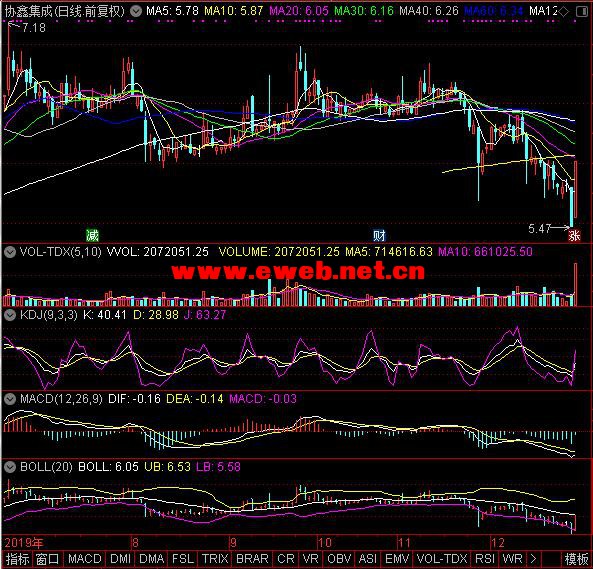Select the MACD indicator tab
This screenshot has width=593, height=569.
coord(84,559)
